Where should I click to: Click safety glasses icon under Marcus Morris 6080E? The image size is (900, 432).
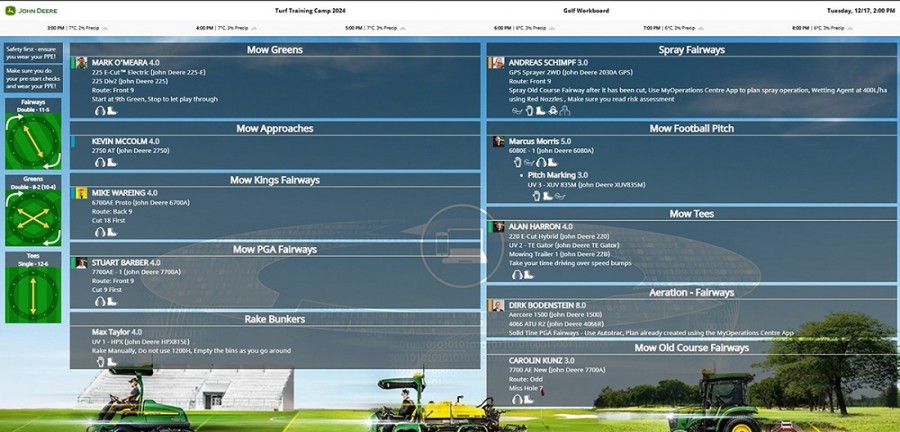coord(529,162)
